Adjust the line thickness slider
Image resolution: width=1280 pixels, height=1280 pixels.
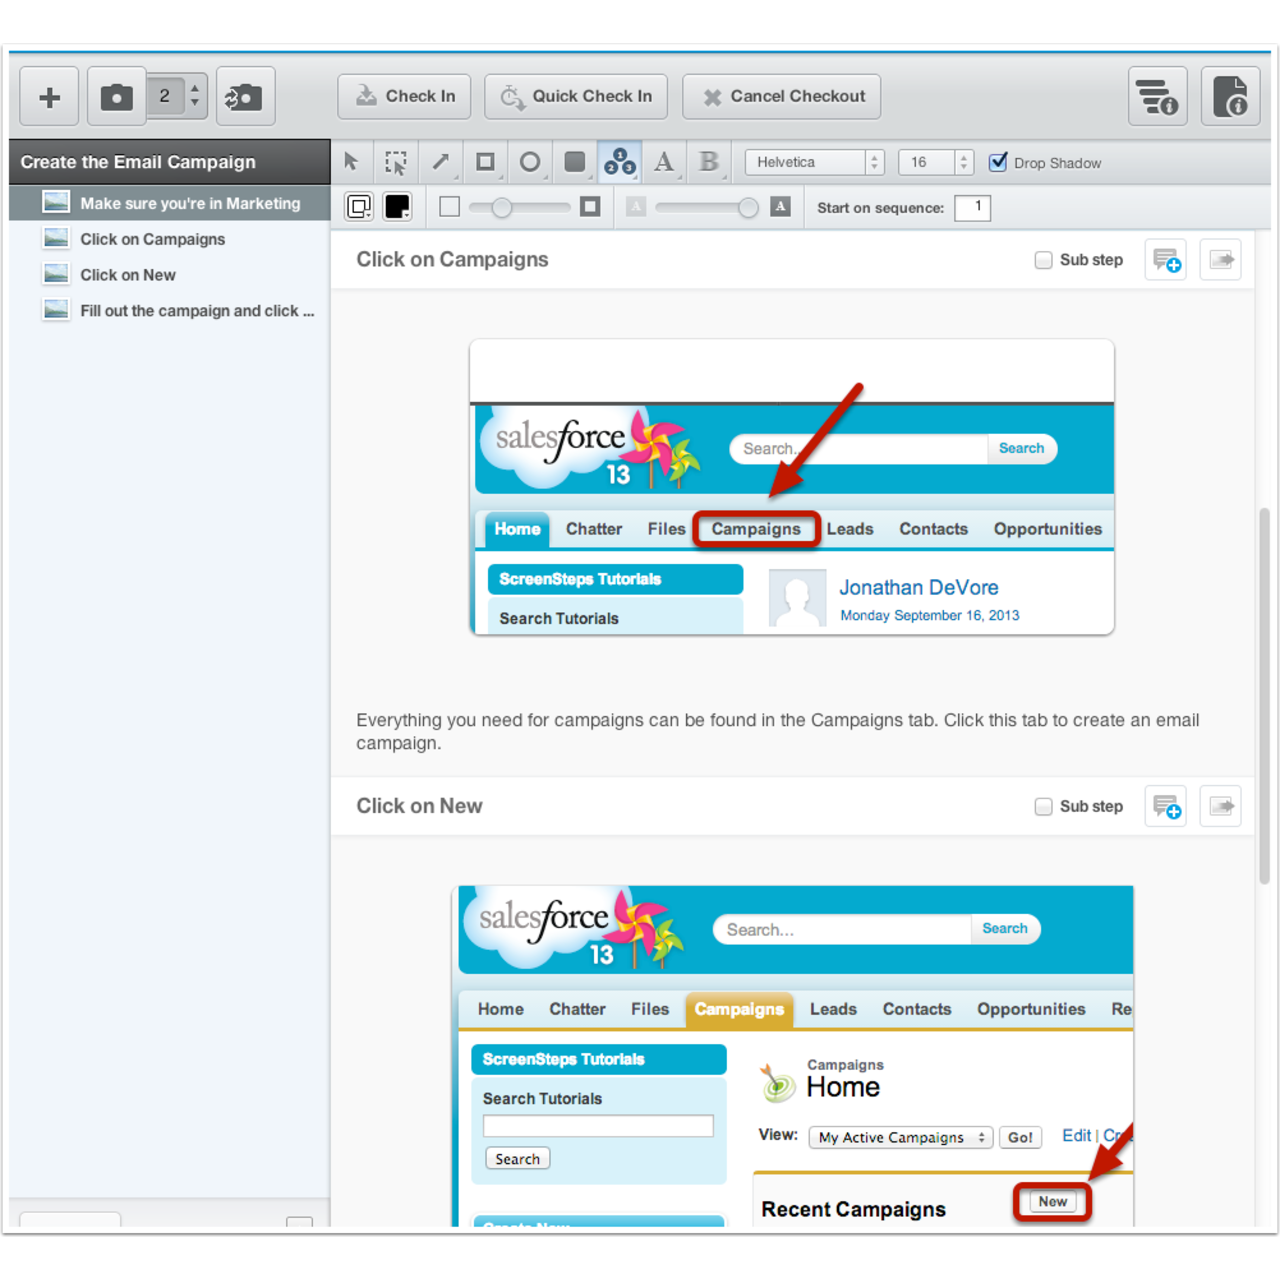tap(500, 207)
